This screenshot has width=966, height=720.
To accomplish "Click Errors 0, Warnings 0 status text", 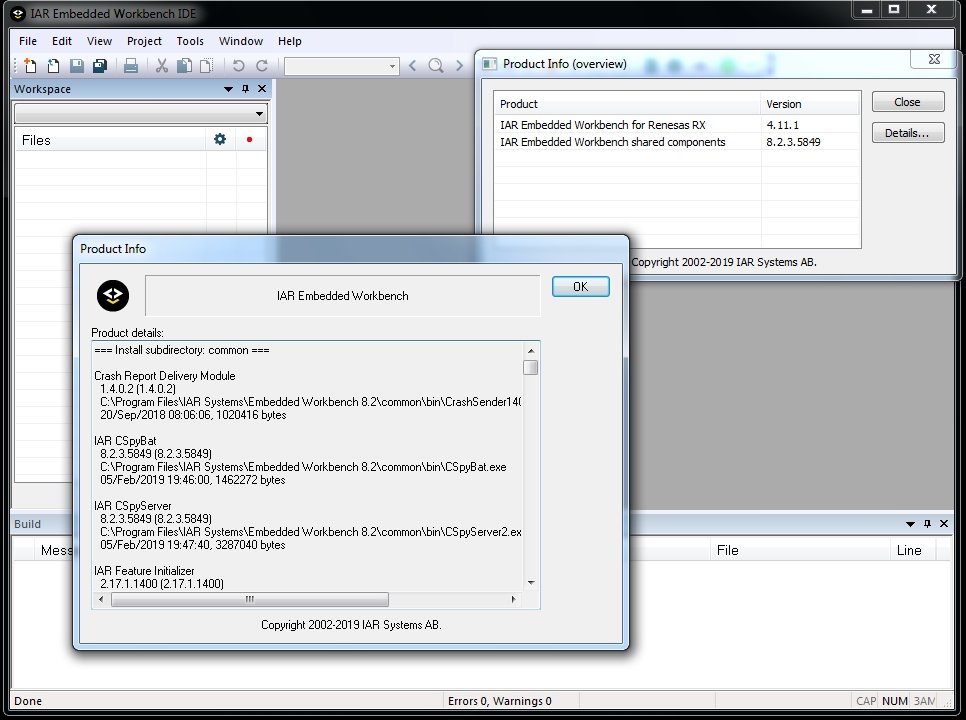I will click(500, 701).
